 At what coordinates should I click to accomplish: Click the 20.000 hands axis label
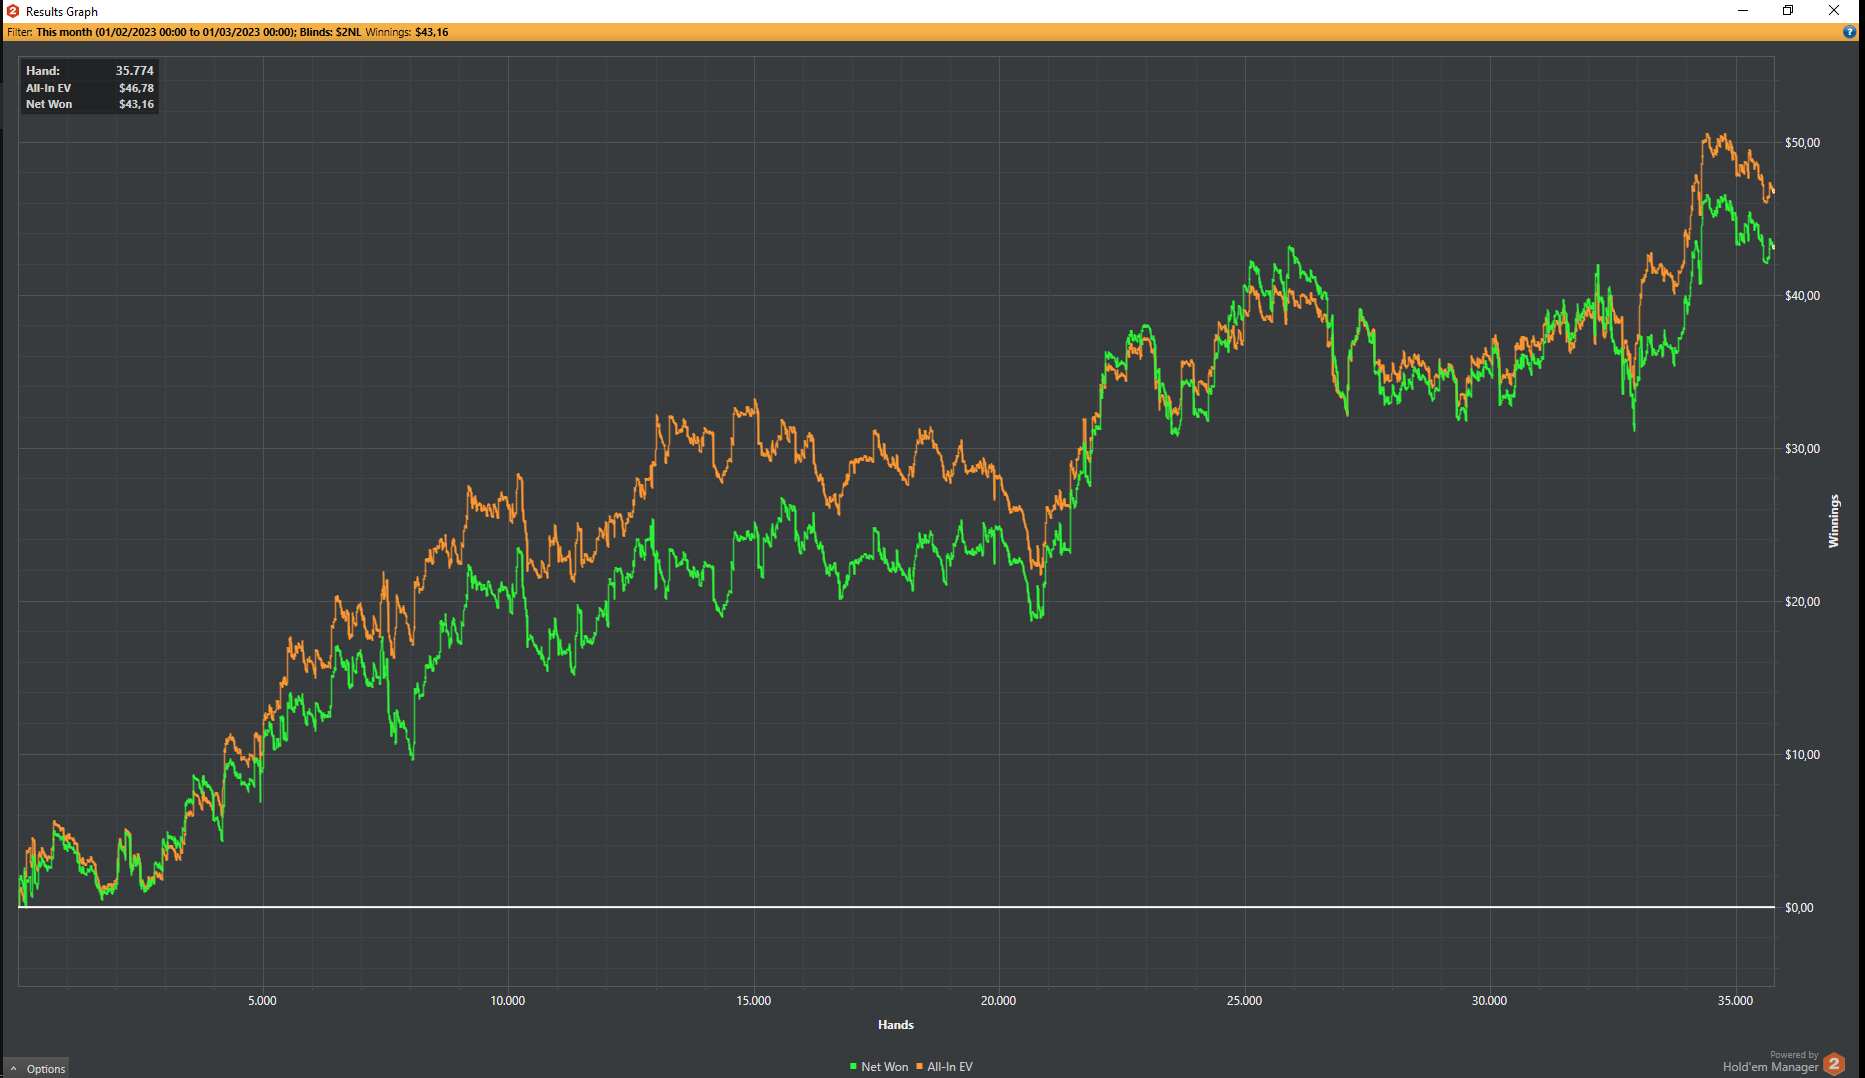coord(999,1001)
